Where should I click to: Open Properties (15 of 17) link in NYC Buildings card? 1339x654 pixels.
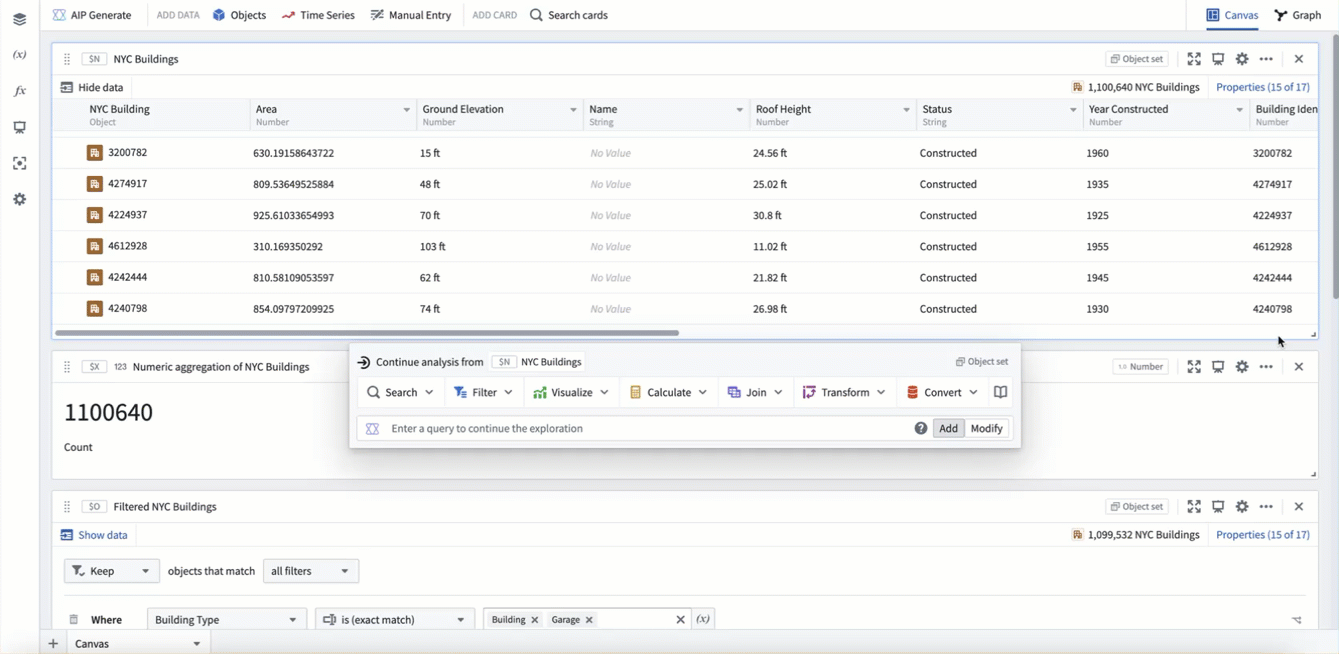tap(1262, 87)
